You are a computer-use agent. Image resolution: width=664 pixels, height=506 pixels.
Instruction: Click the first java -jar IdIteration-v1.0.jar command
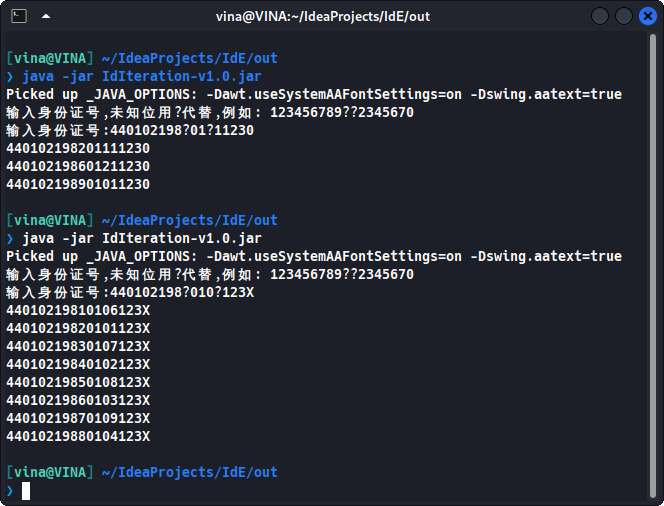(x=142, y=76)
